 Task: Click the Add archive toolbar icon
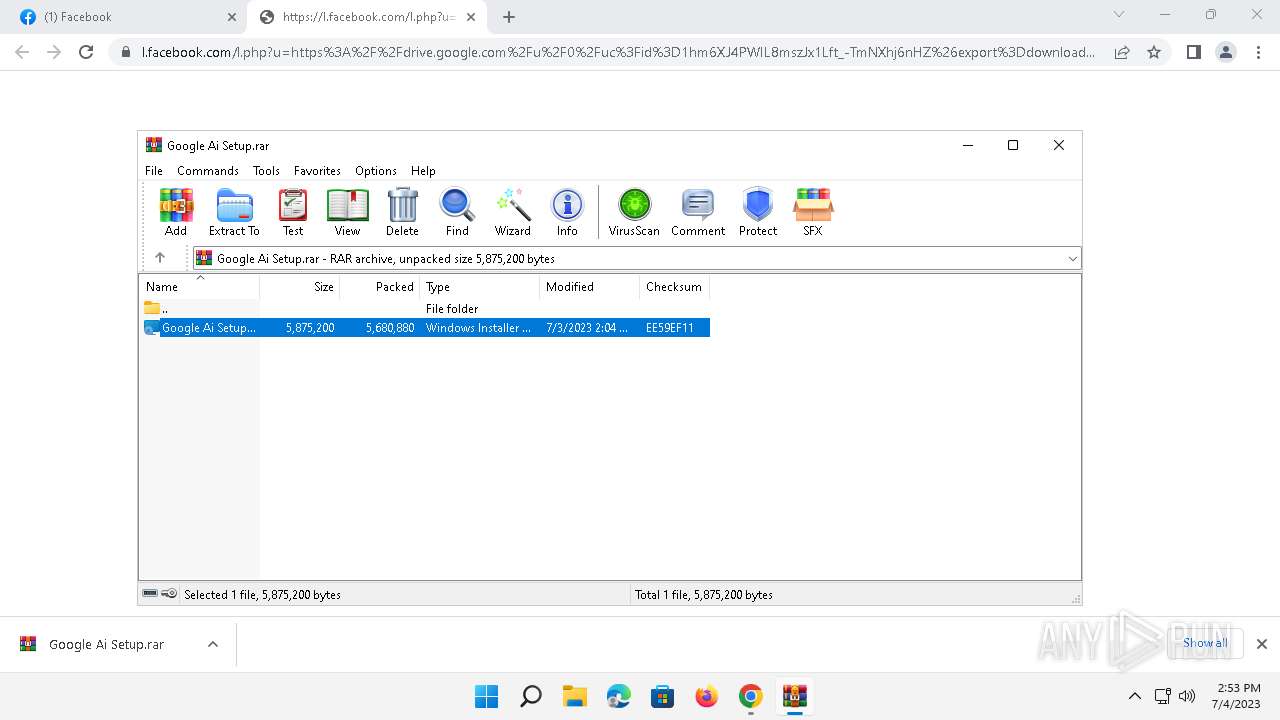click(176, 213)
